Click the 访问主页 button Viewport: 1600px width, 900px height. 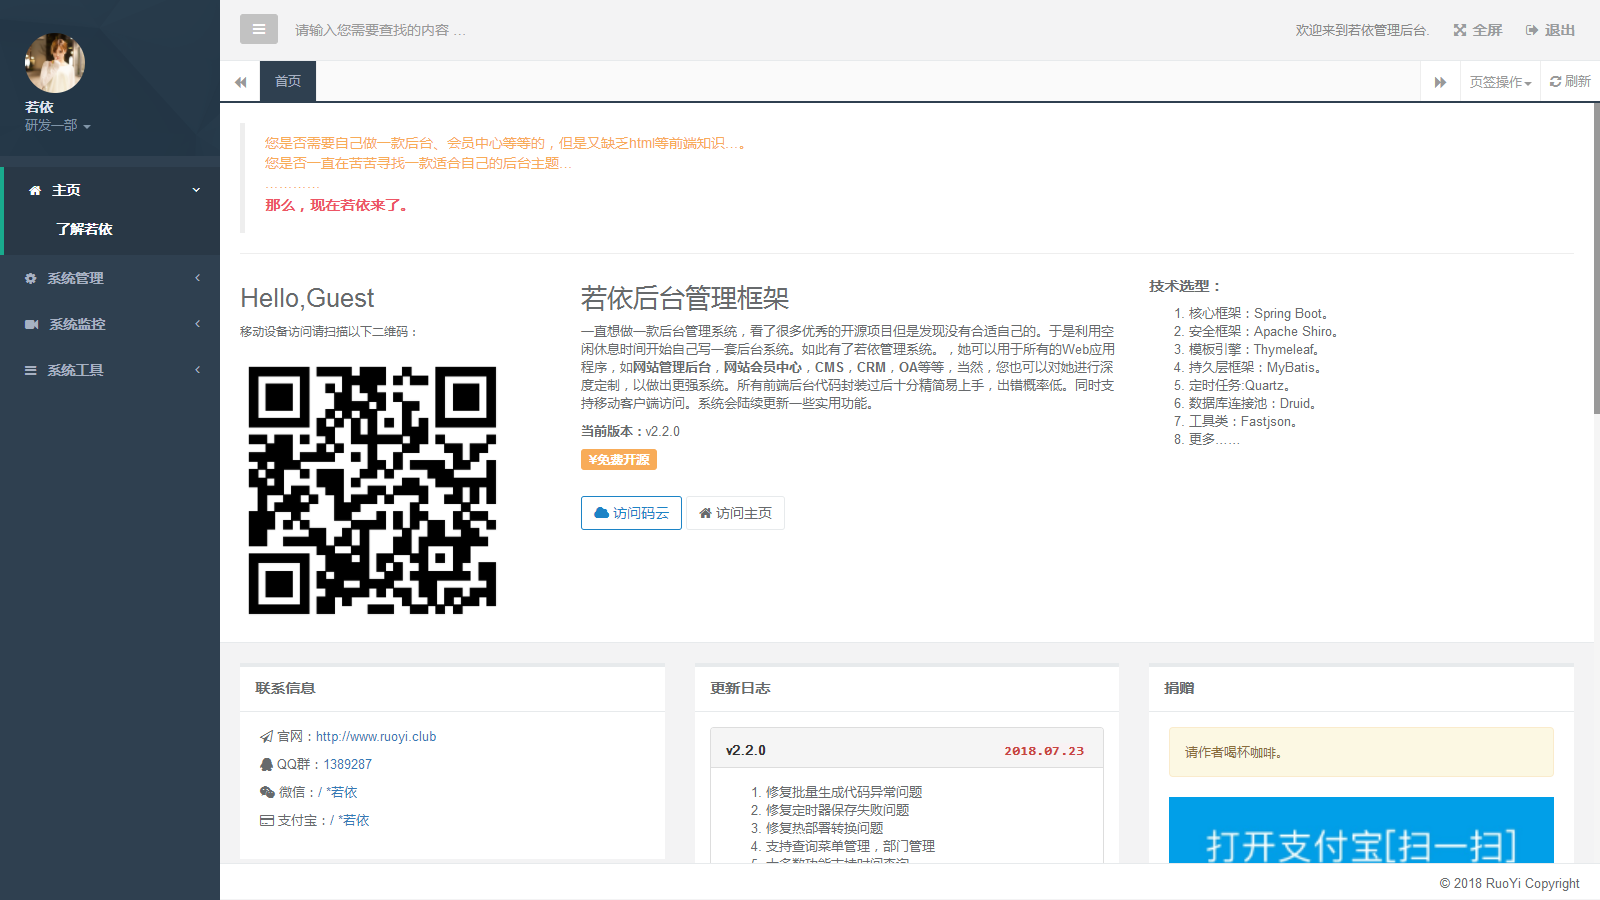[735, 513]
